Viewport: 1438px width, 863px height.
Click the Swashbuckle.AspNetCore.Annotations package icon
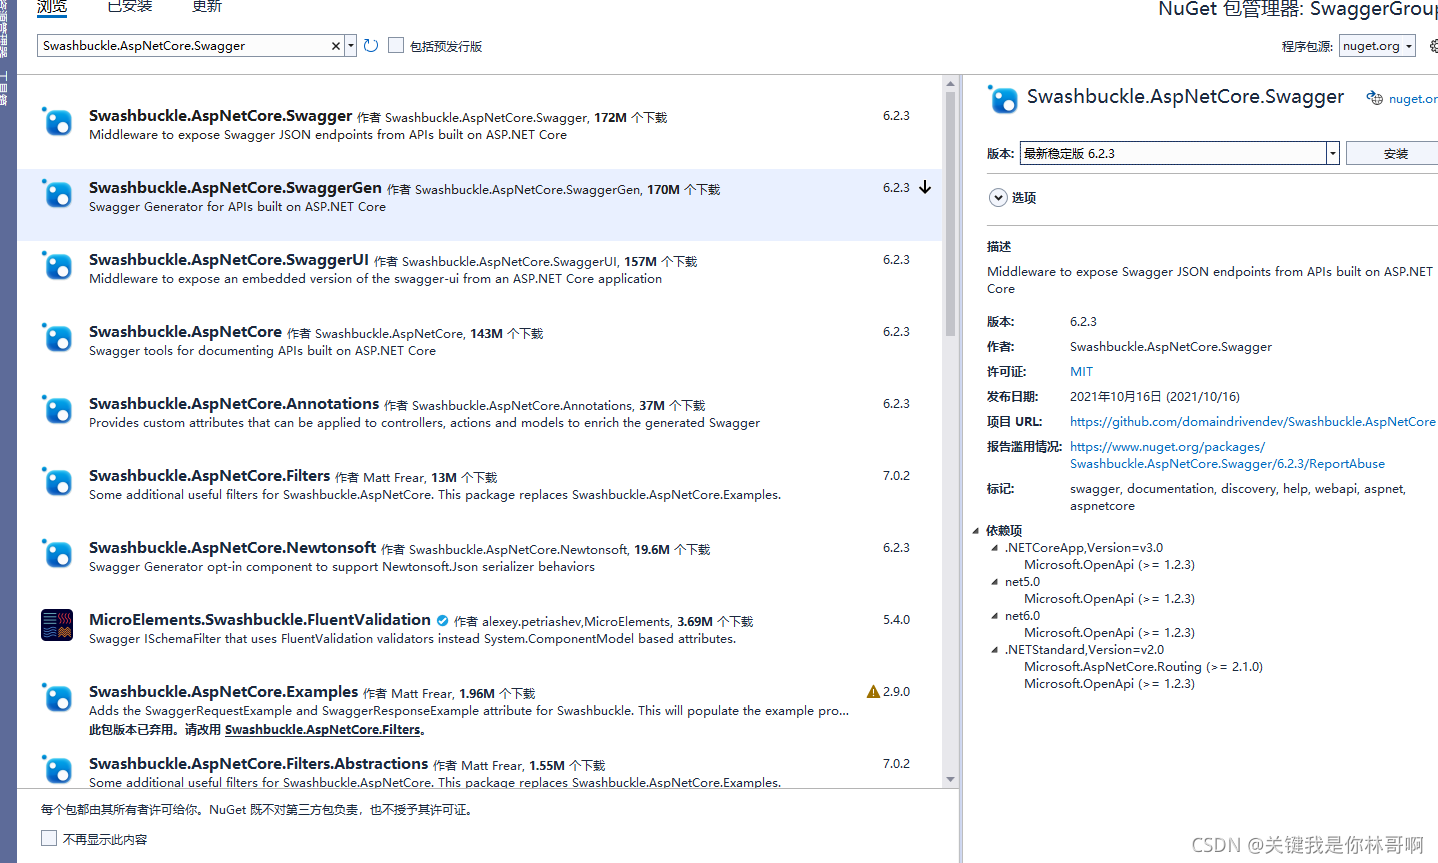(57, 410)
